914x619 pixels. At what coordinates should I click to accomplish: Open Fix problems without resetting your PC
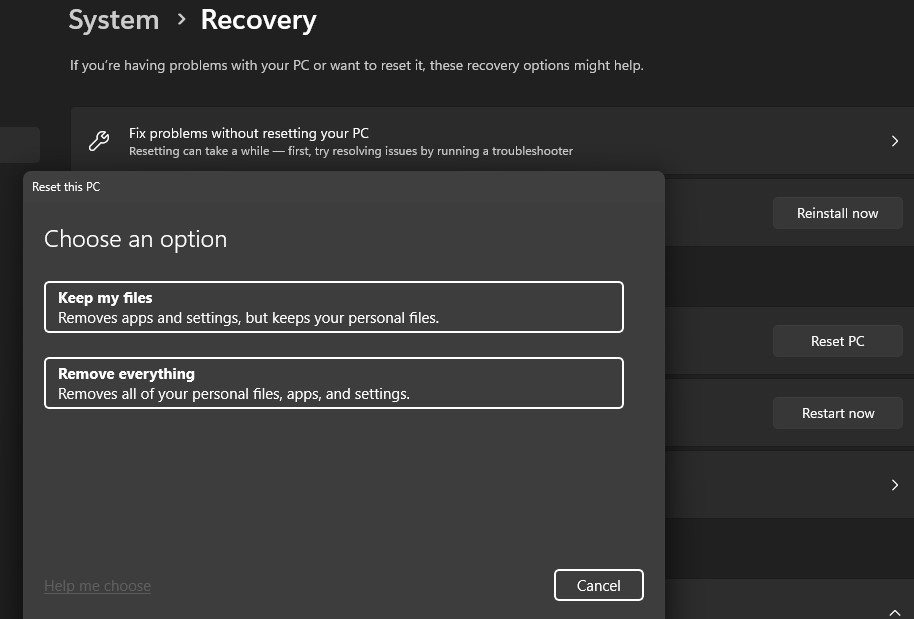tap(492, 140)
